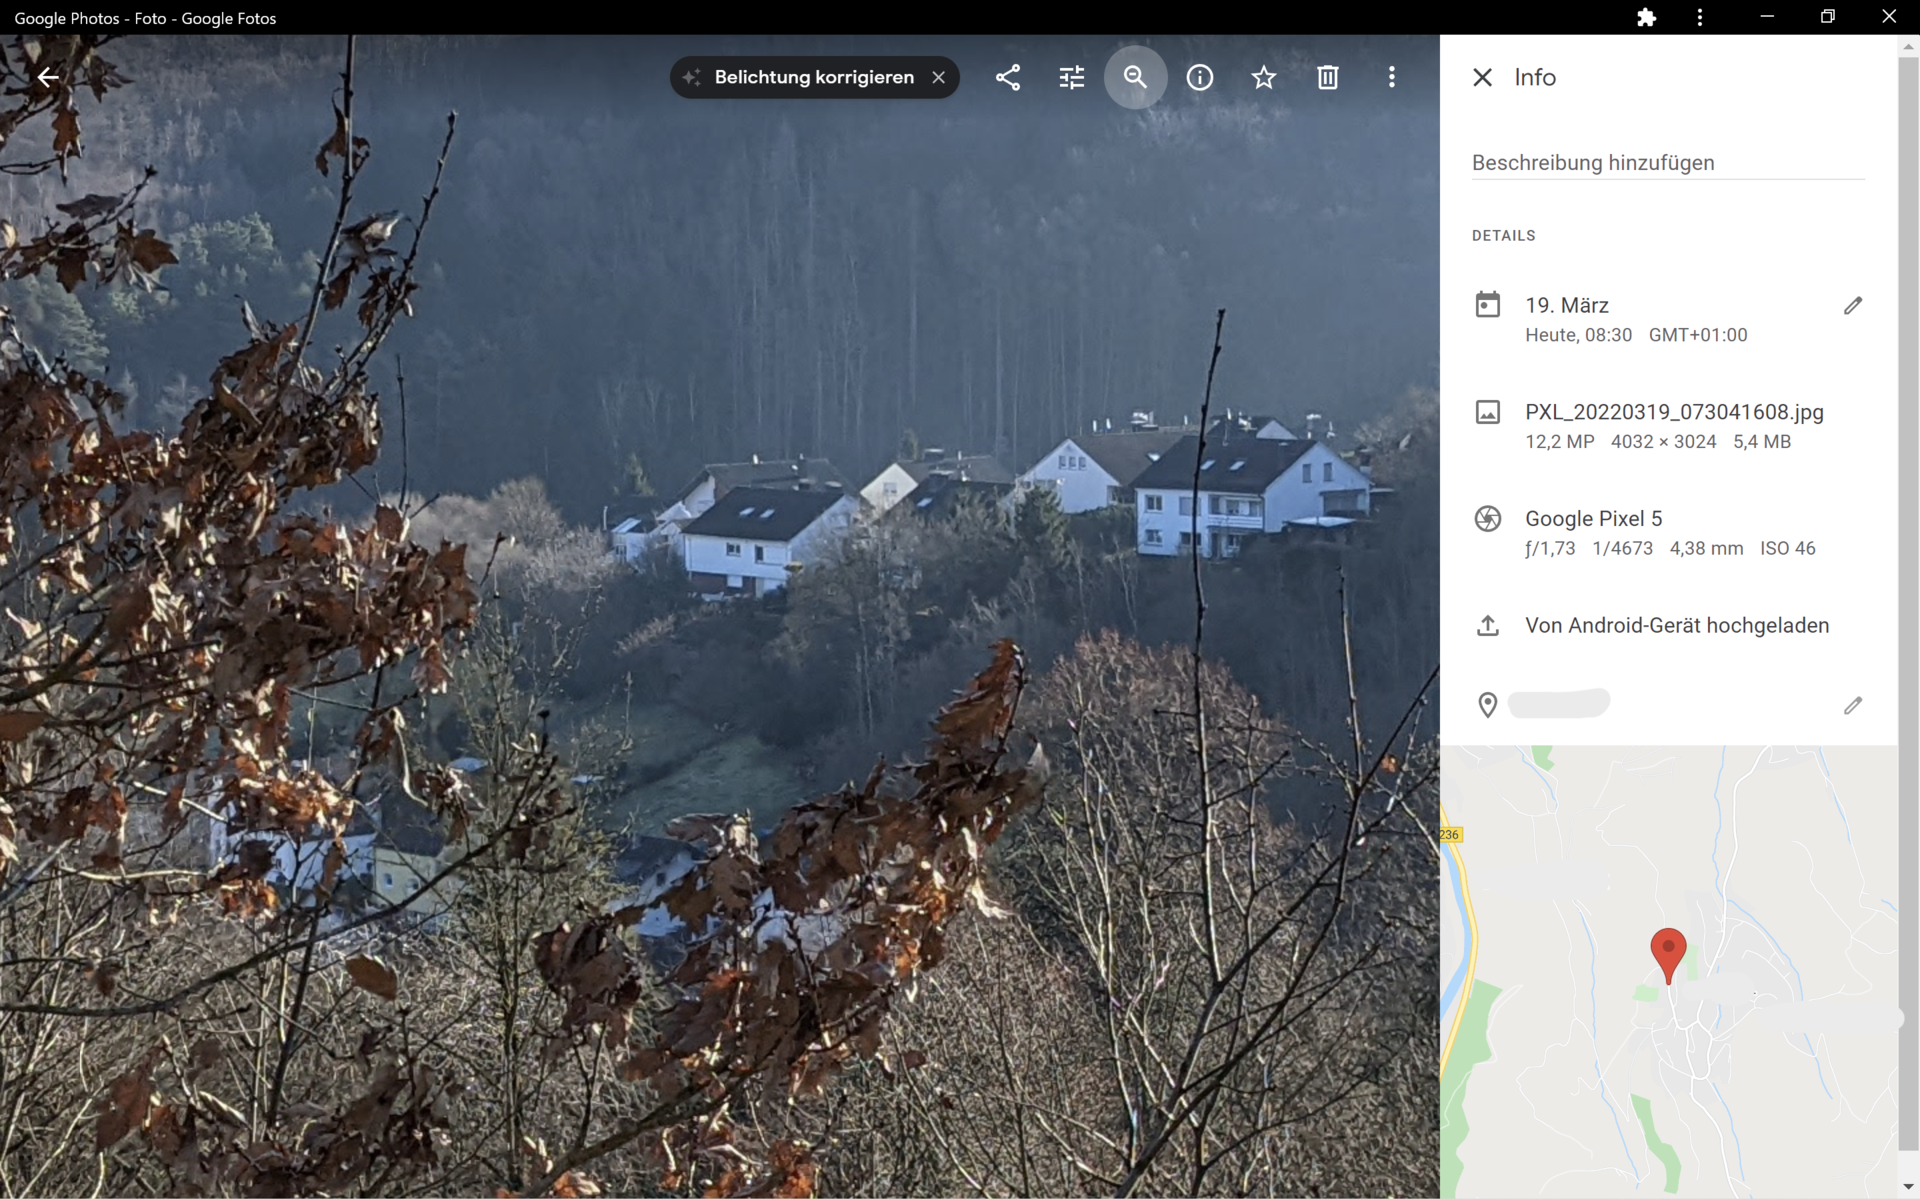The width and height of the screenshot is (1920, 1200).
Task: Click the Beschreibung hinzufügen field
Action: point(1668,163)
